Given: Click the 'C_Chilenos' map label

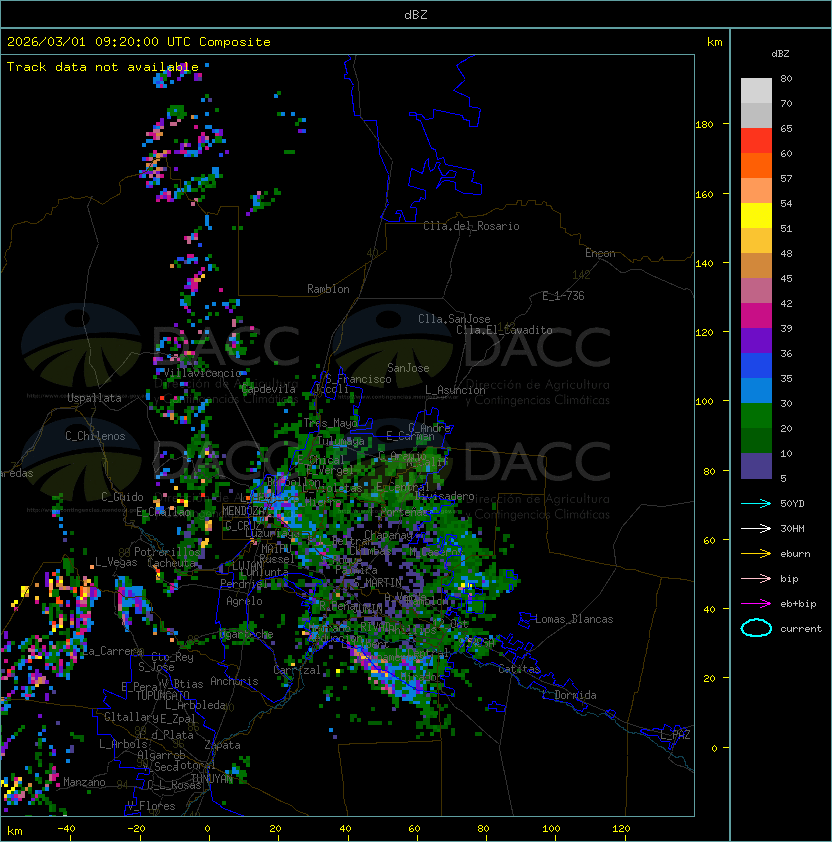Looking at the screenshot, I should coord(95,436).
